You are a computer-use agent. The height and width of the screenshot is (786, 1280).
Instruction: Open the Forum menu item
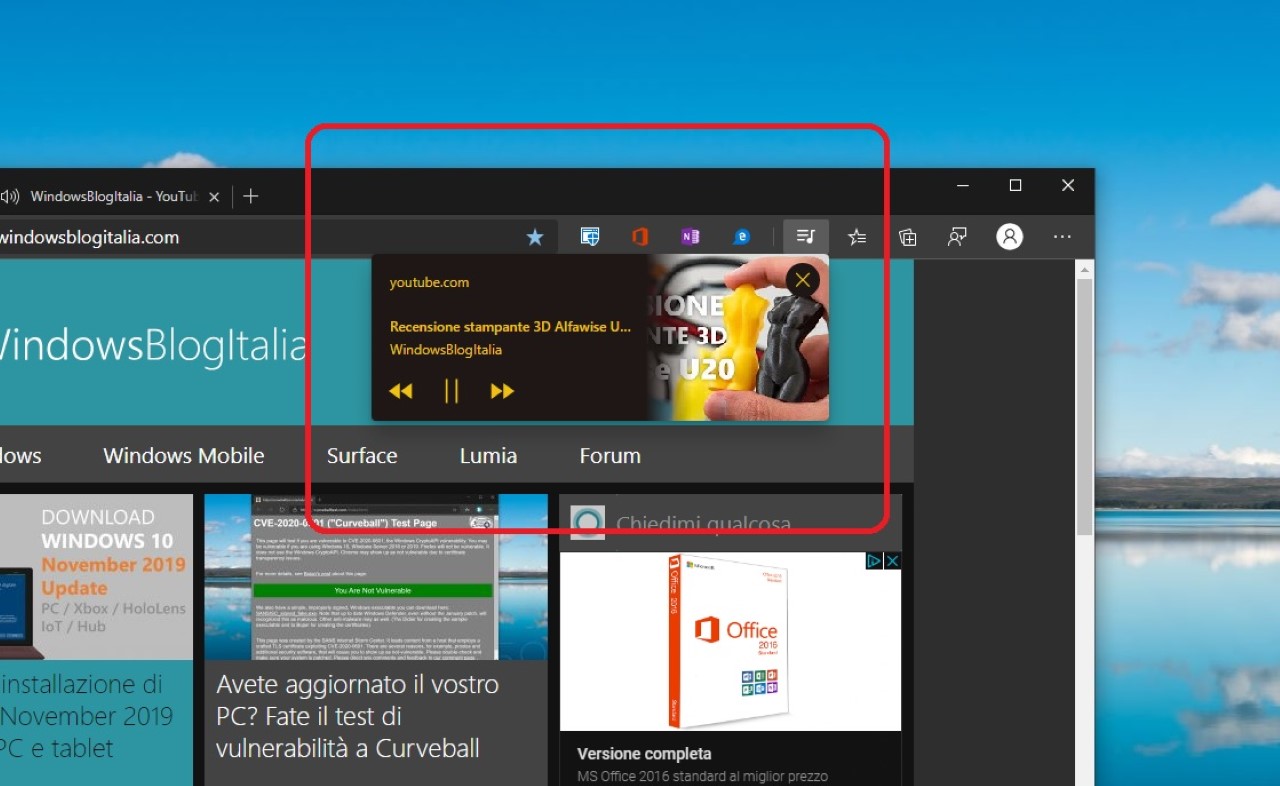click(610, 456)
